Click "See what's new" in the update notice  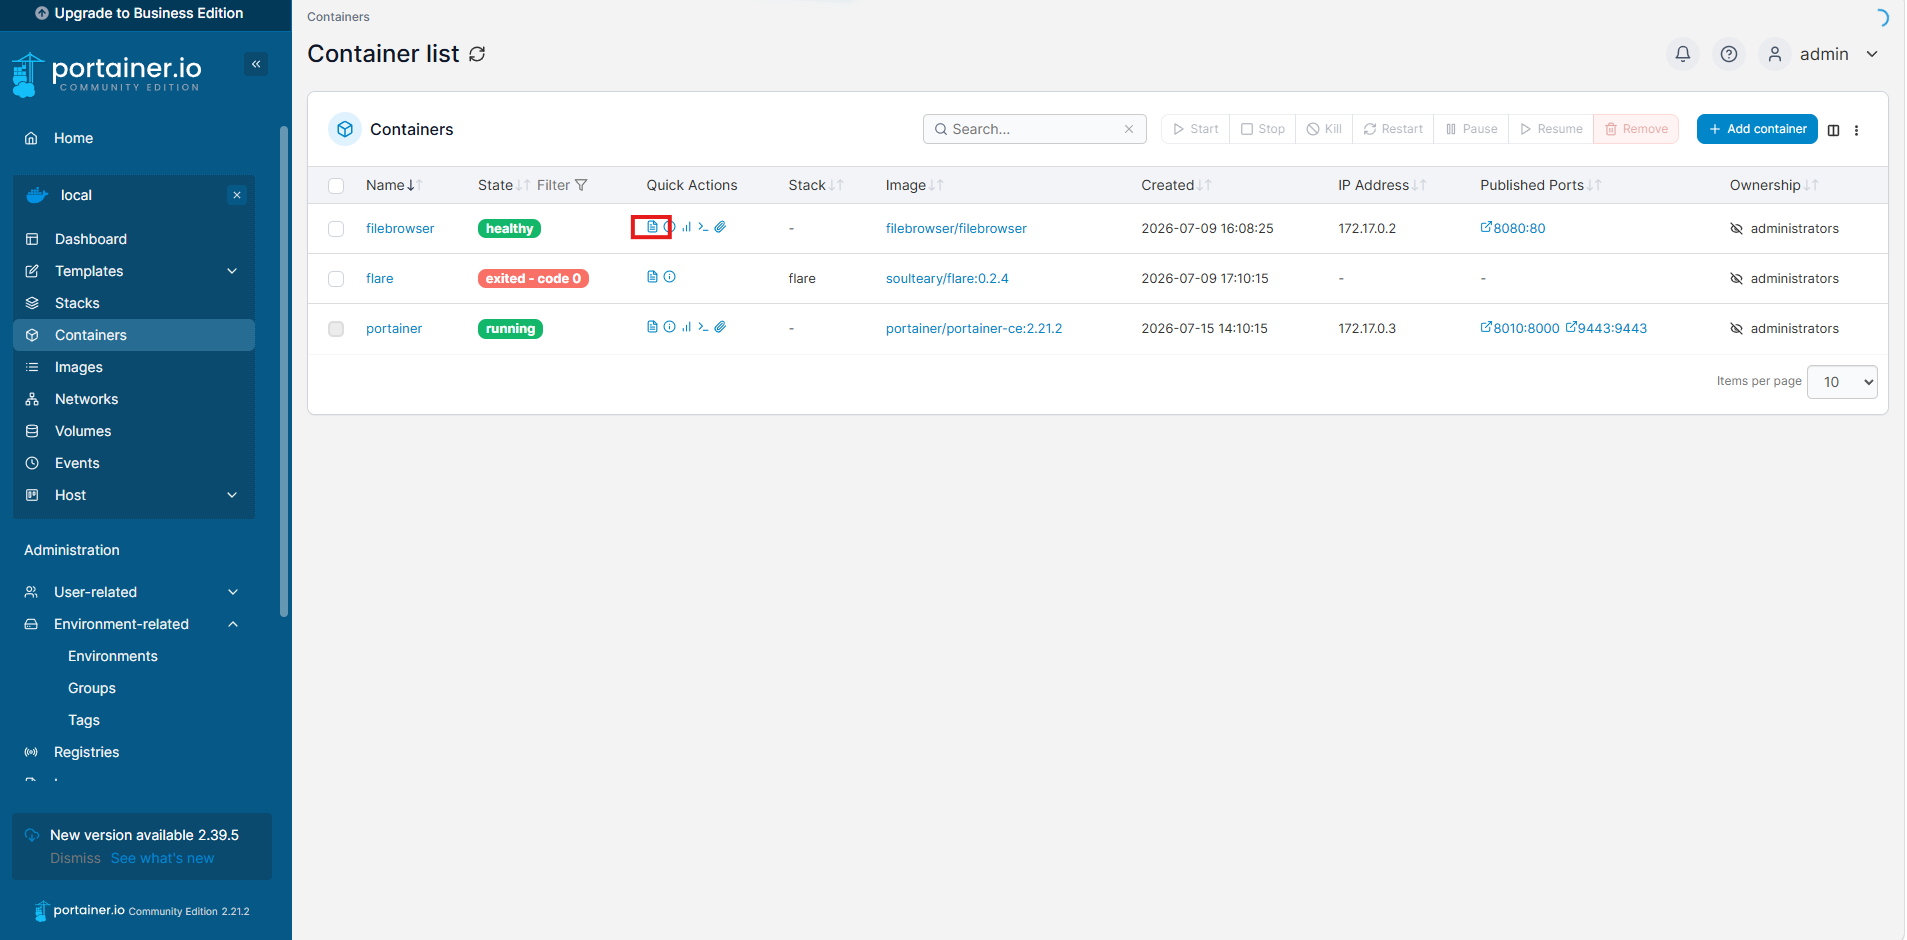162,858
